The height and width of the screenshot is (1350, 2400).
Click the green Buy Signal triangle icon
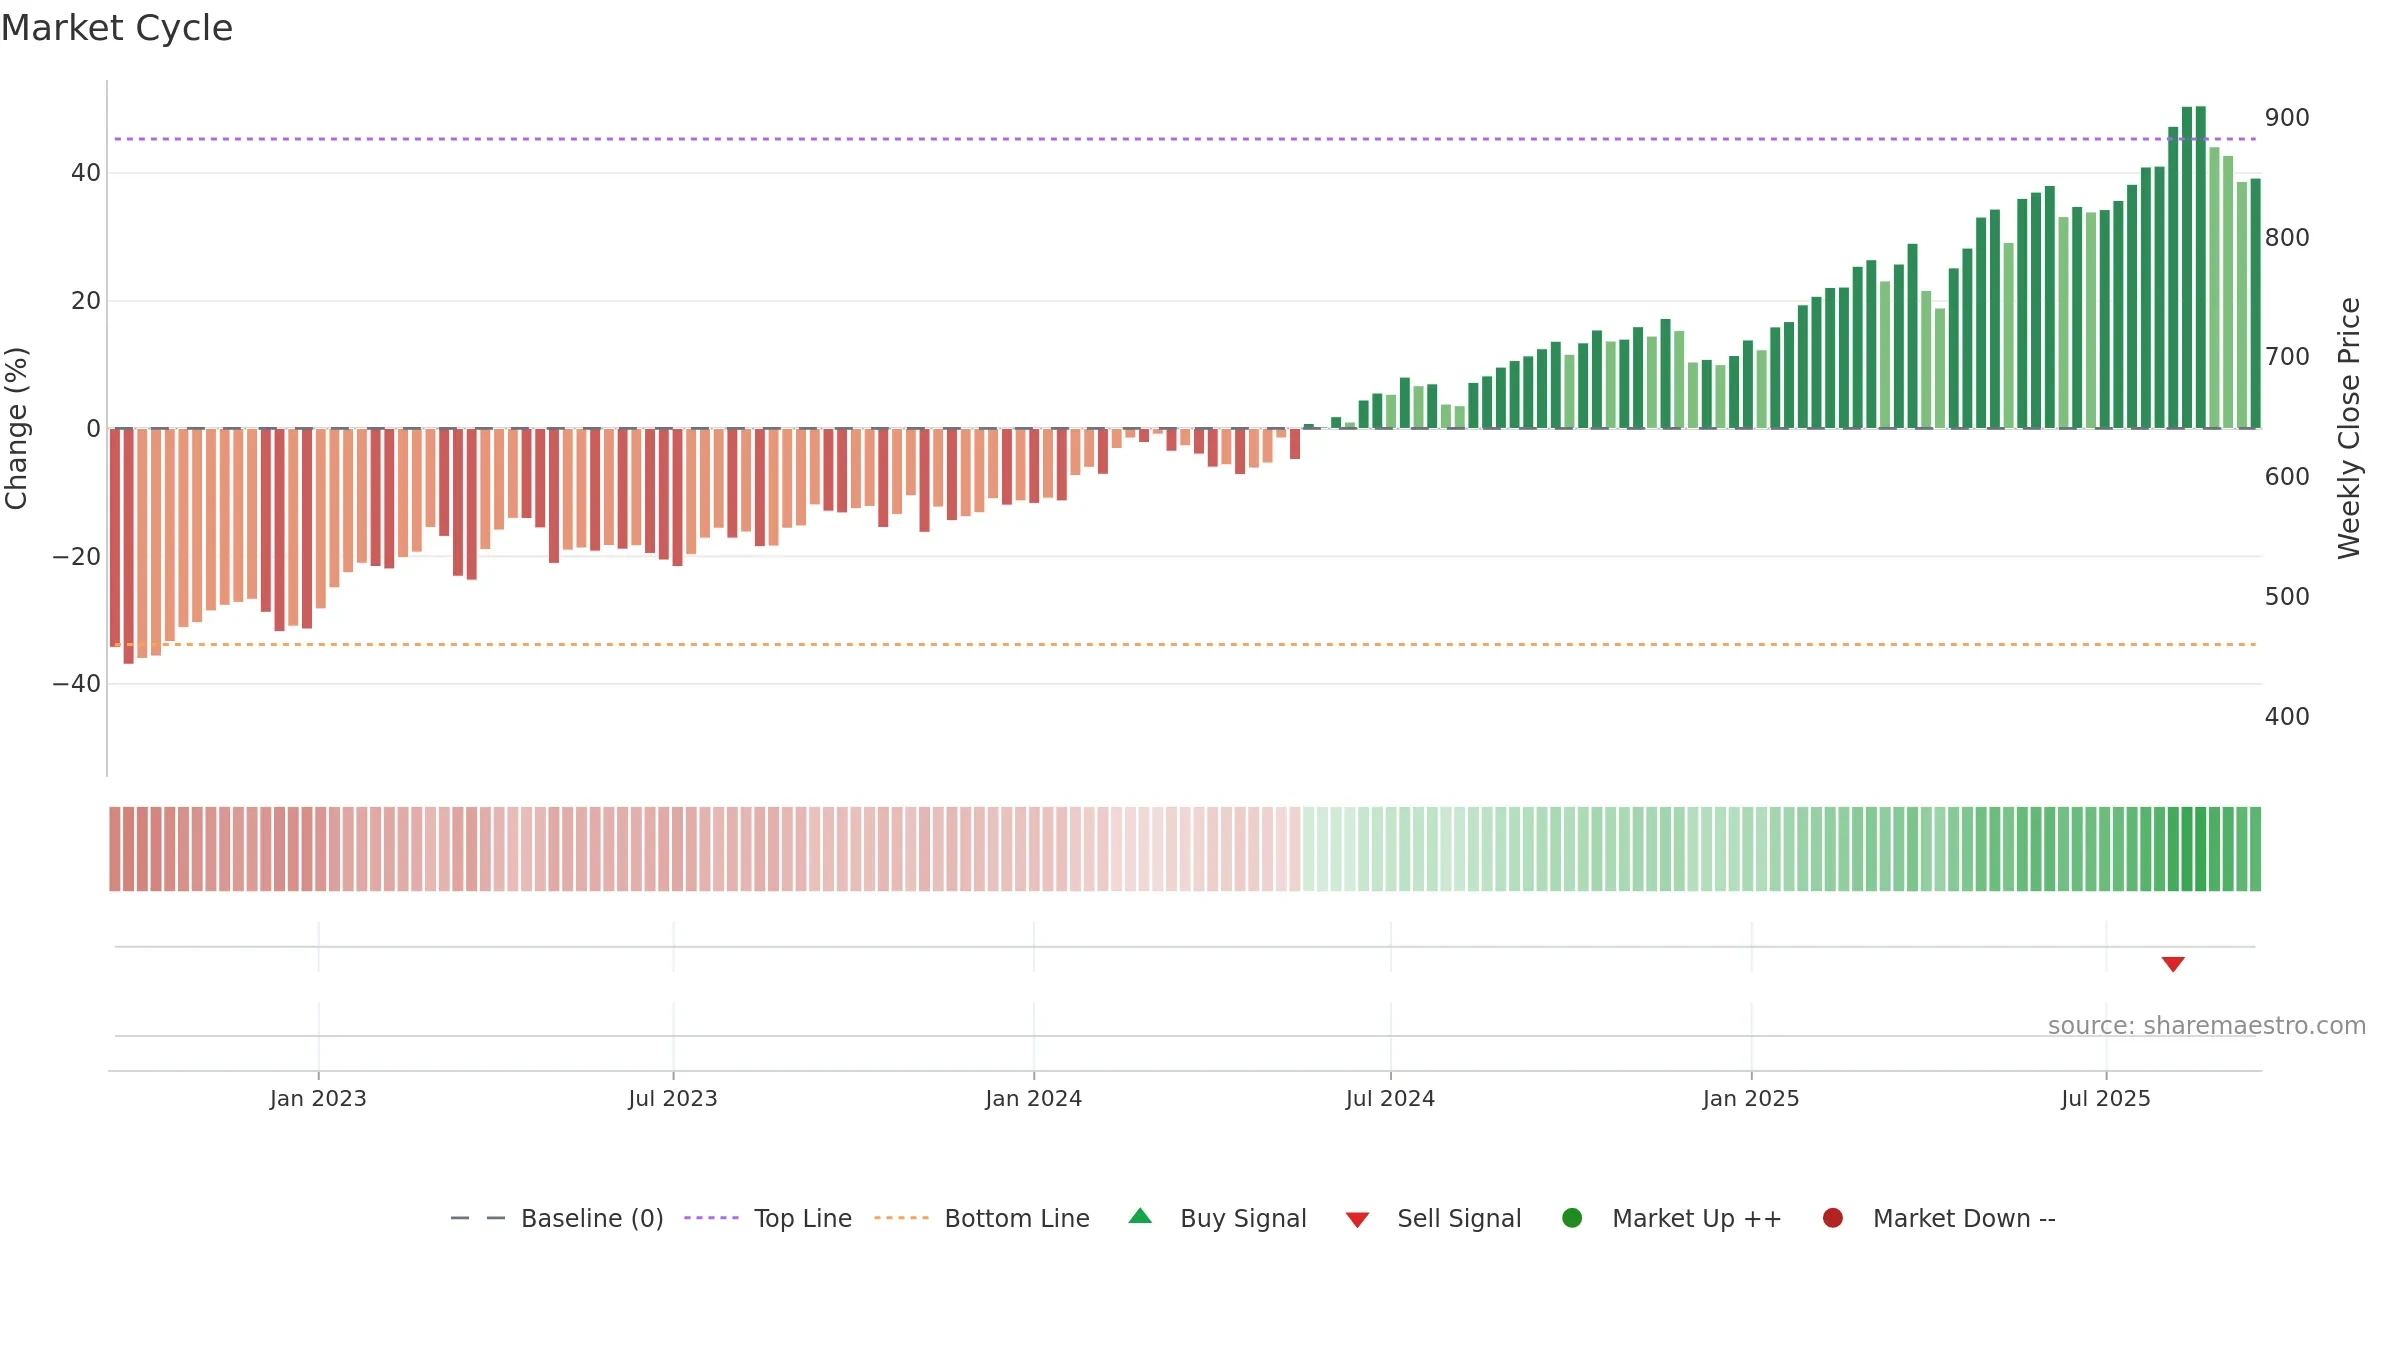[x=1140, y=1216]
